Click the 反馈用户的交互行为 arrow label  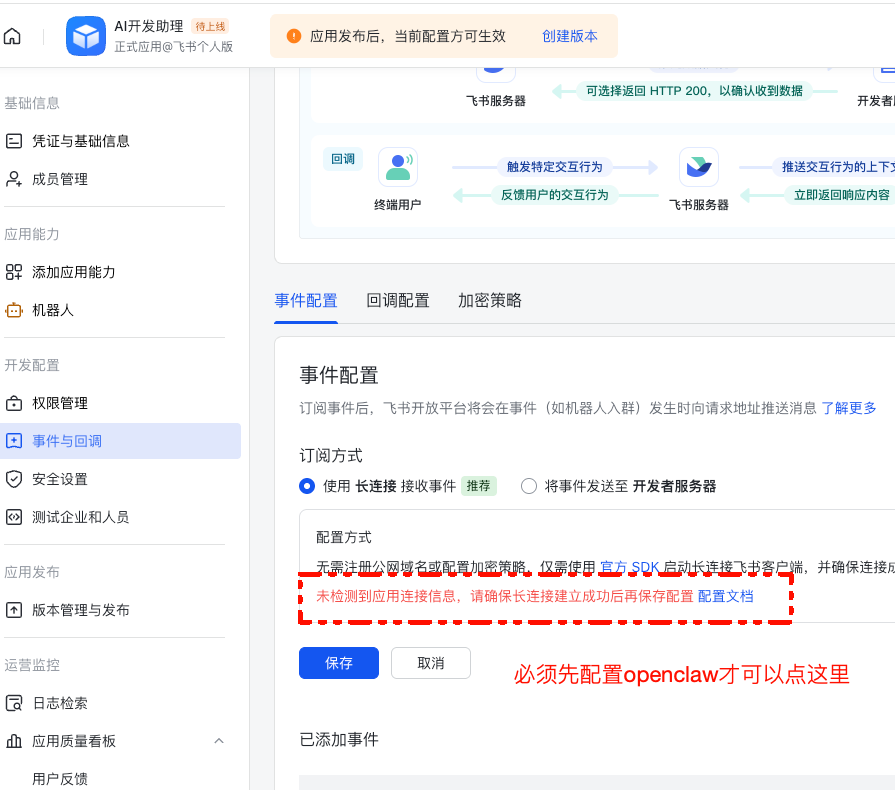tap(554, 195)
